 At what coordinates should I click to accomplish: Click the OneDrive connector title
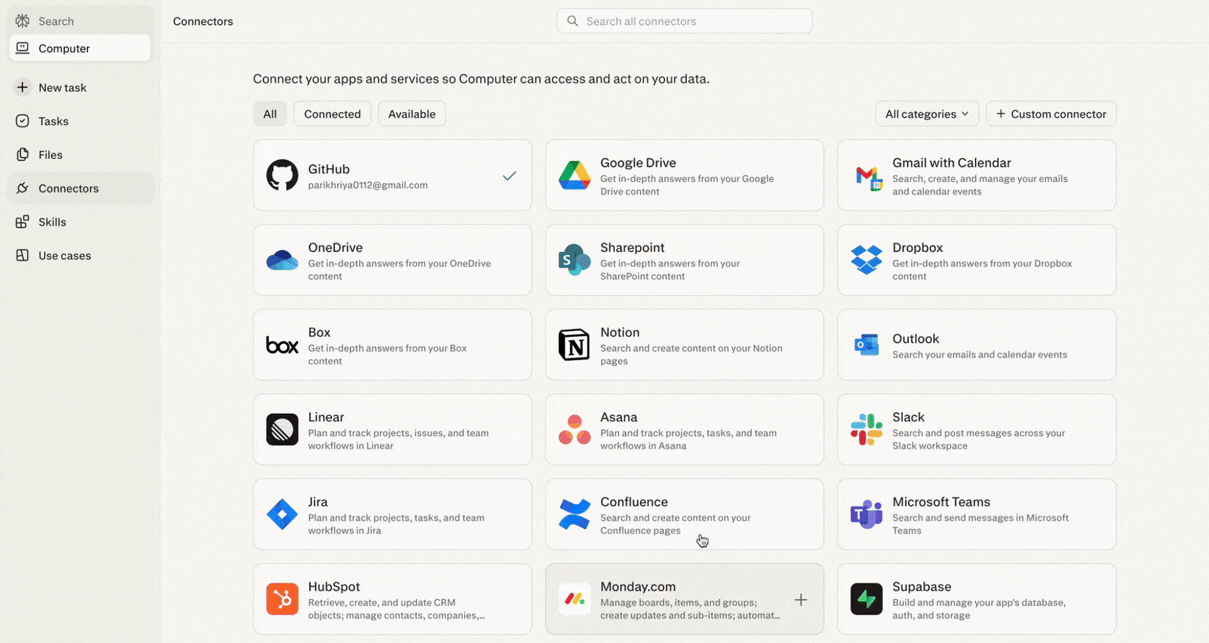pos(335,248)
